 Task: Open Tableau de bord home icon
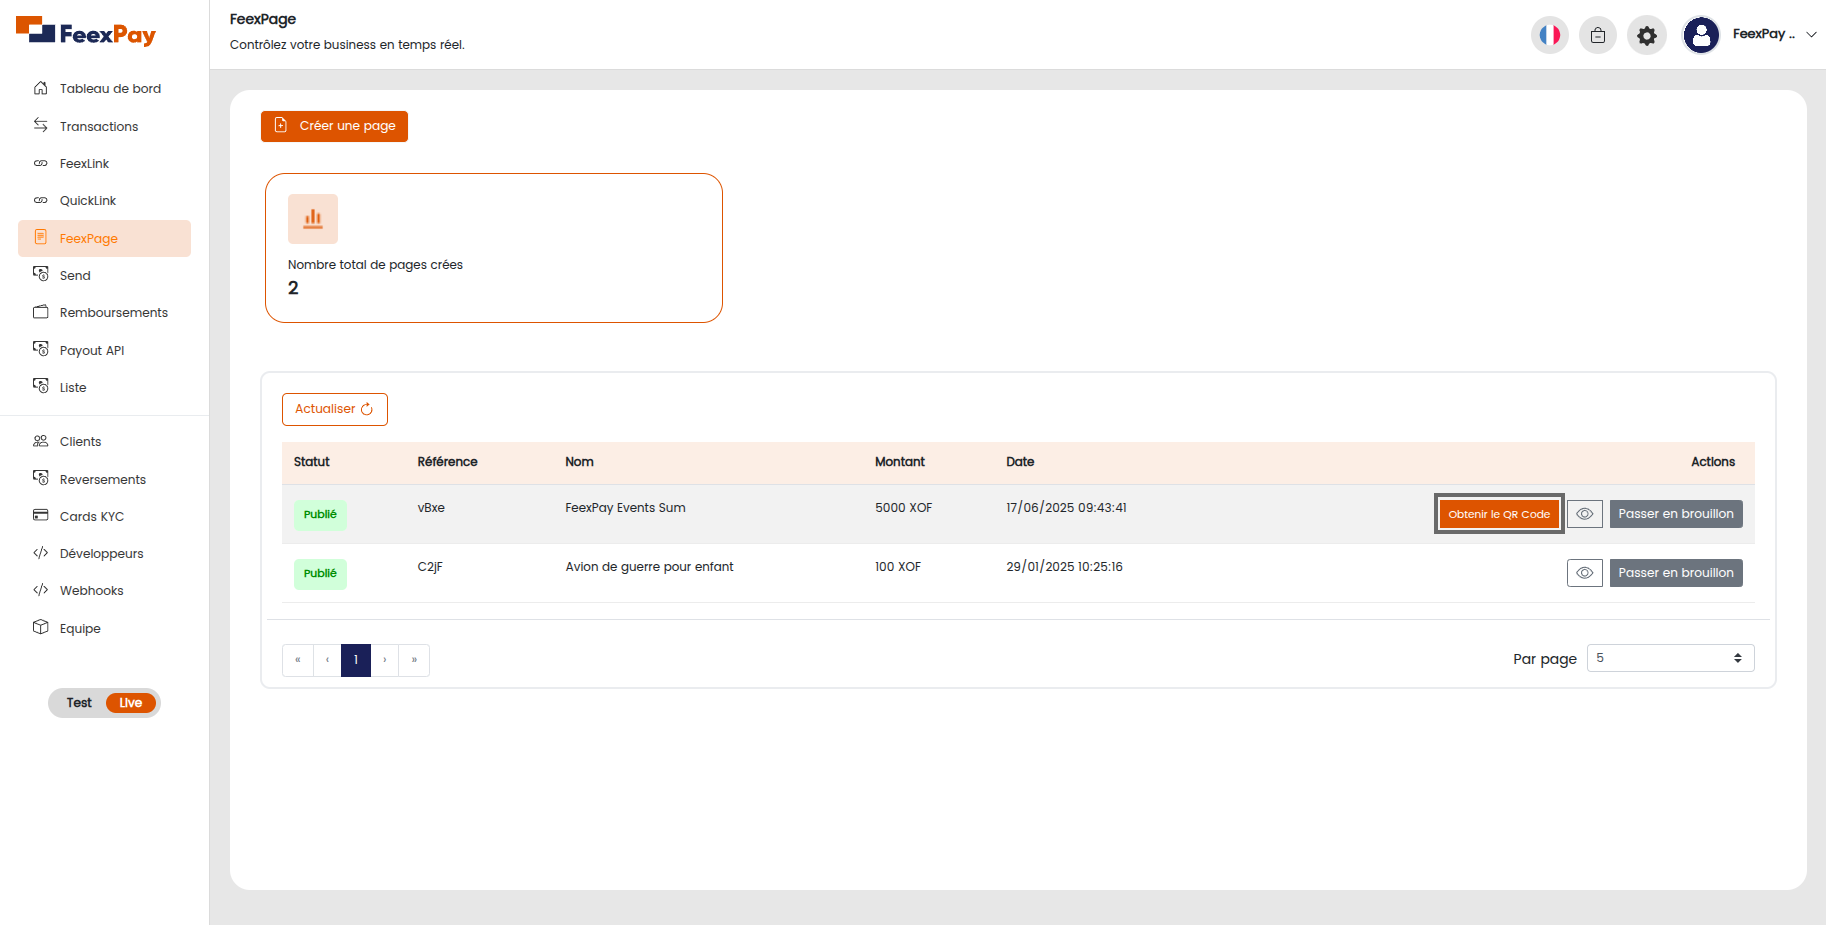point(41,88)
